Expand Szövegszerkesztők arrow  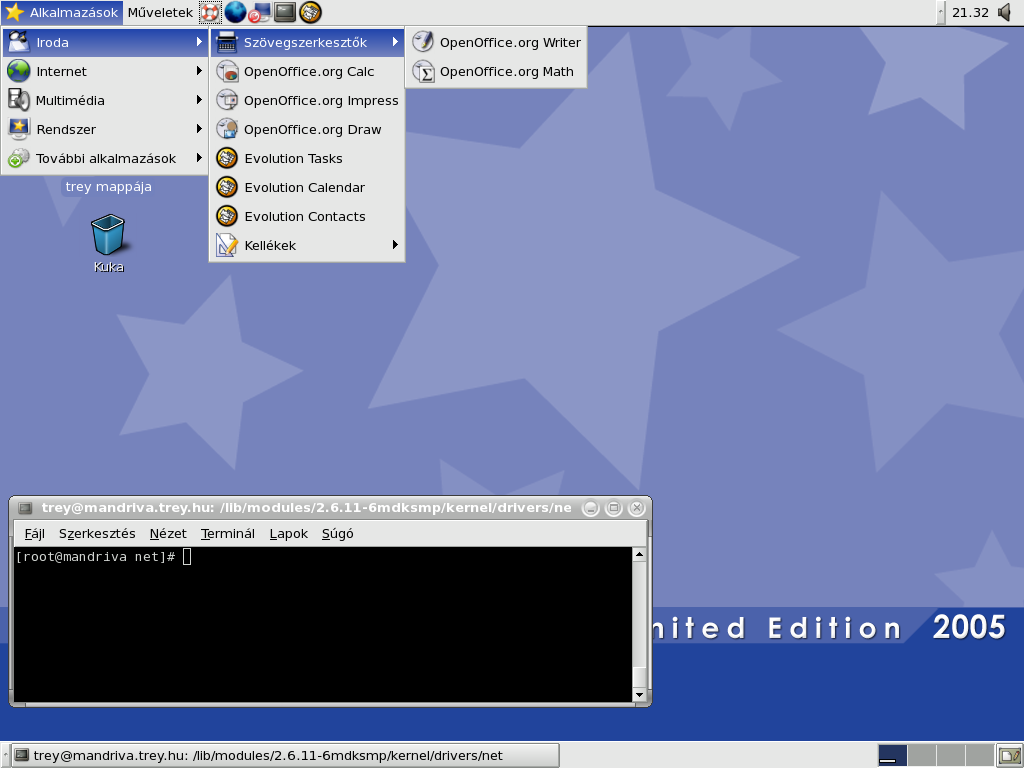395,42
